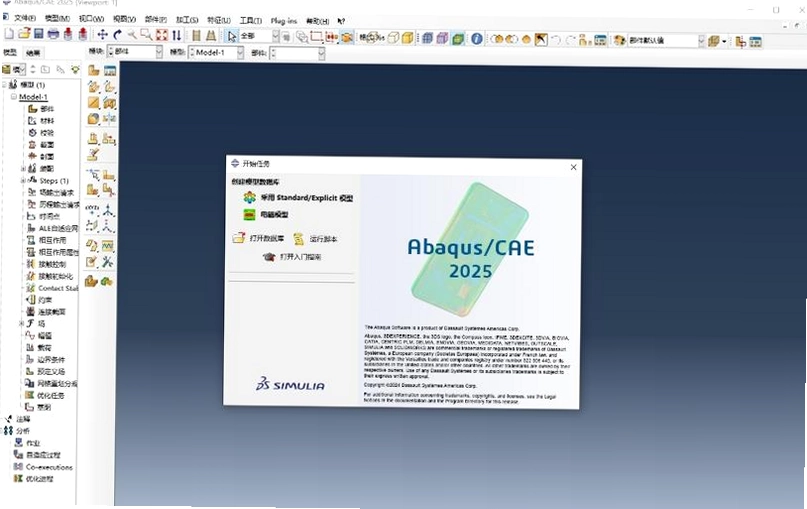Click the Electromagnetic model green icon
Viewport: 807px width, 509px height.
click(x=250, y=215)
